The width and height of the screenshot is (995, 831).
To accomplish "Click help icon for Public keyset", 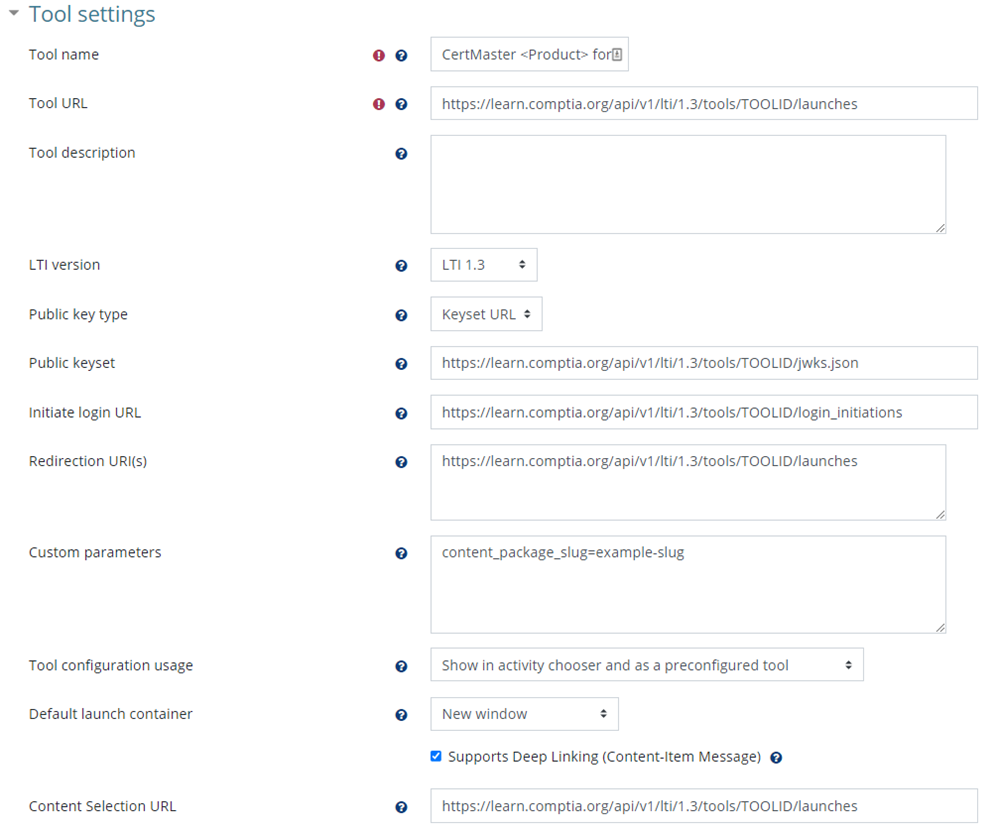I will [x=401, y=364].
